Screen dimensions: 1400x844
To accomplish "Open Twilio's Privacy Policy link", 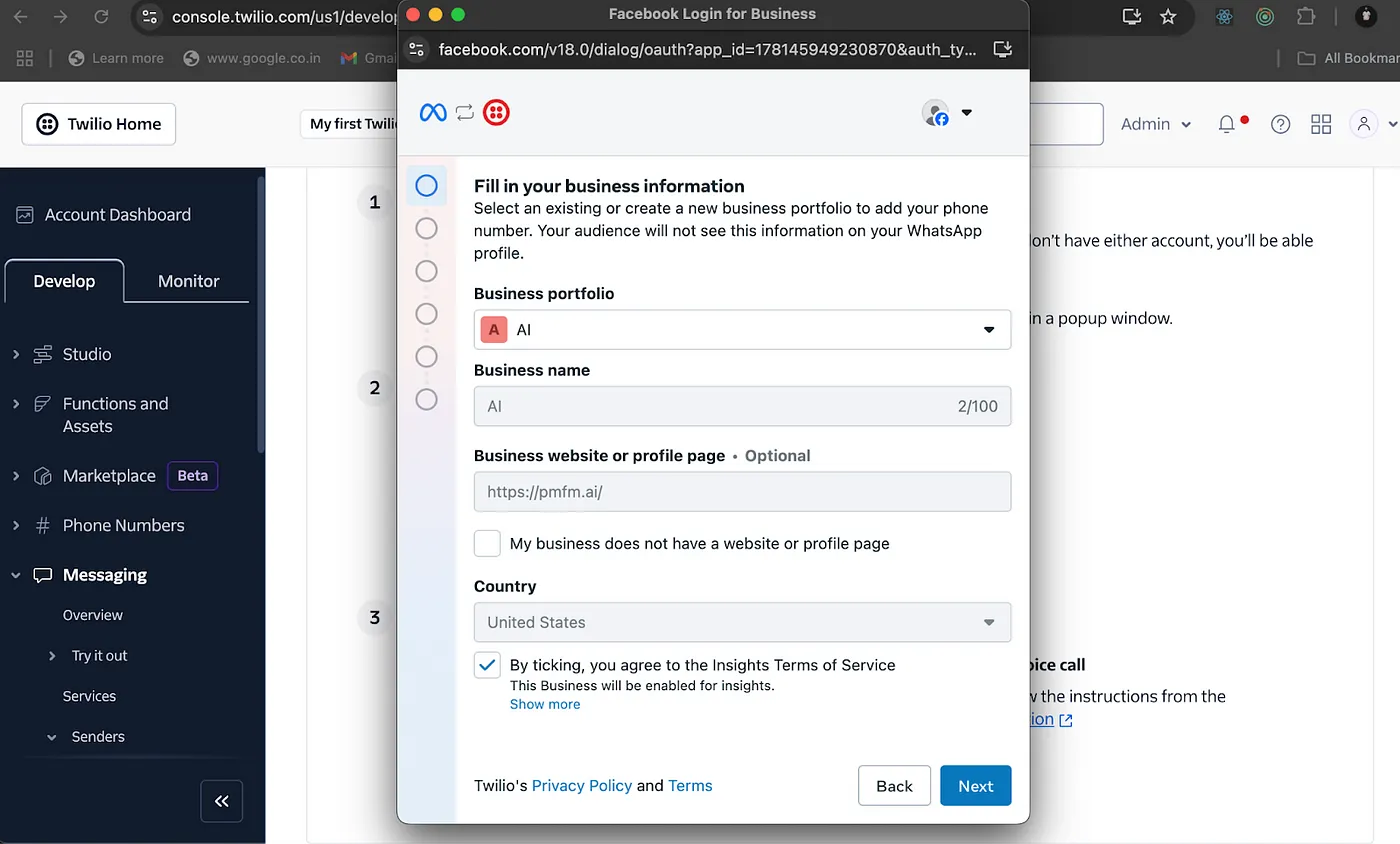I will (x=582, y=786).
